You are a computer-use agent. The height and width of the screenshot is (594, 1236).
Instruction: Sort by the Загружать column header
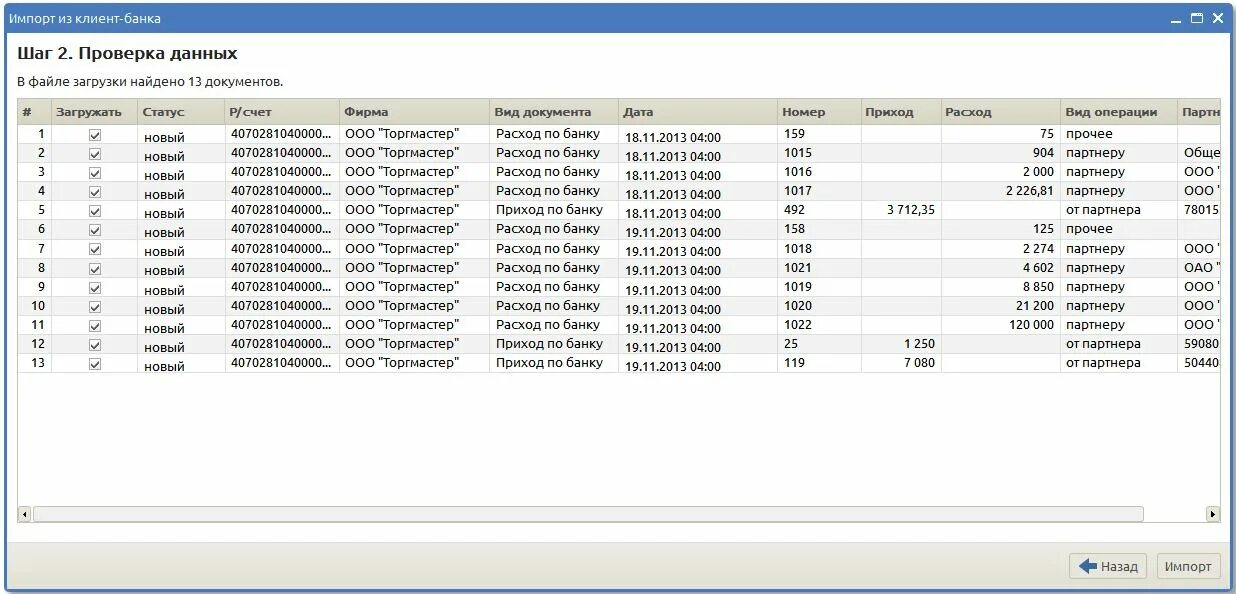(95, 112)
